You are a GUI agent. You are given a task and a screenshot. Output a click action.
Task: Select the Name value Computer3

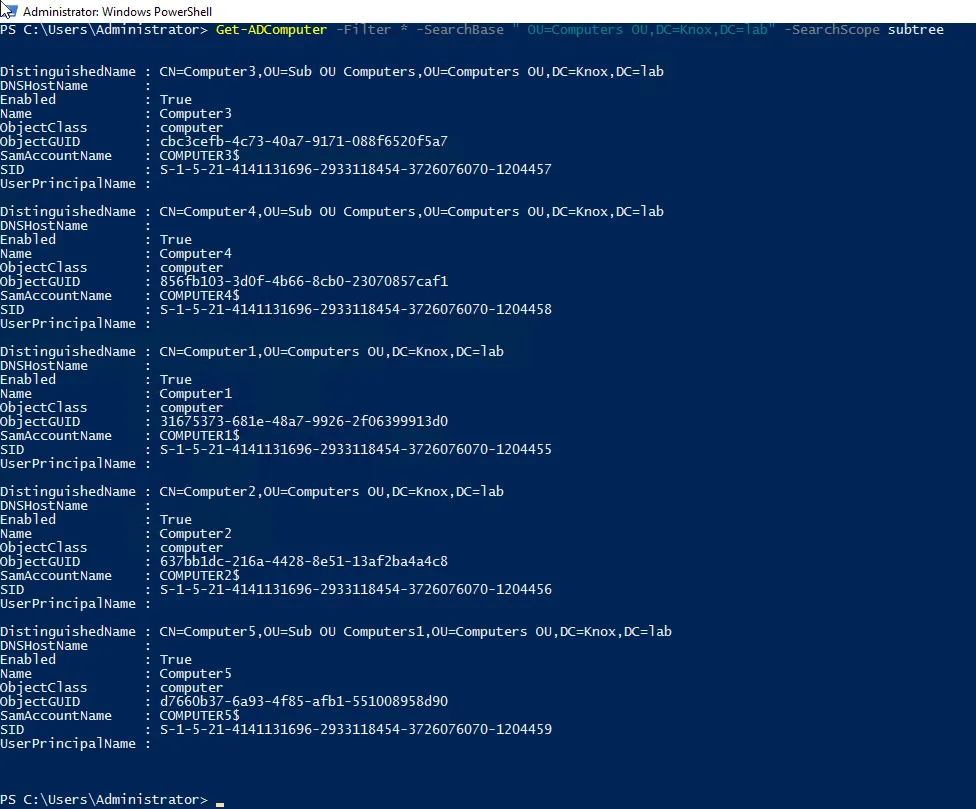pyautogui.click(x=195, y=114)
